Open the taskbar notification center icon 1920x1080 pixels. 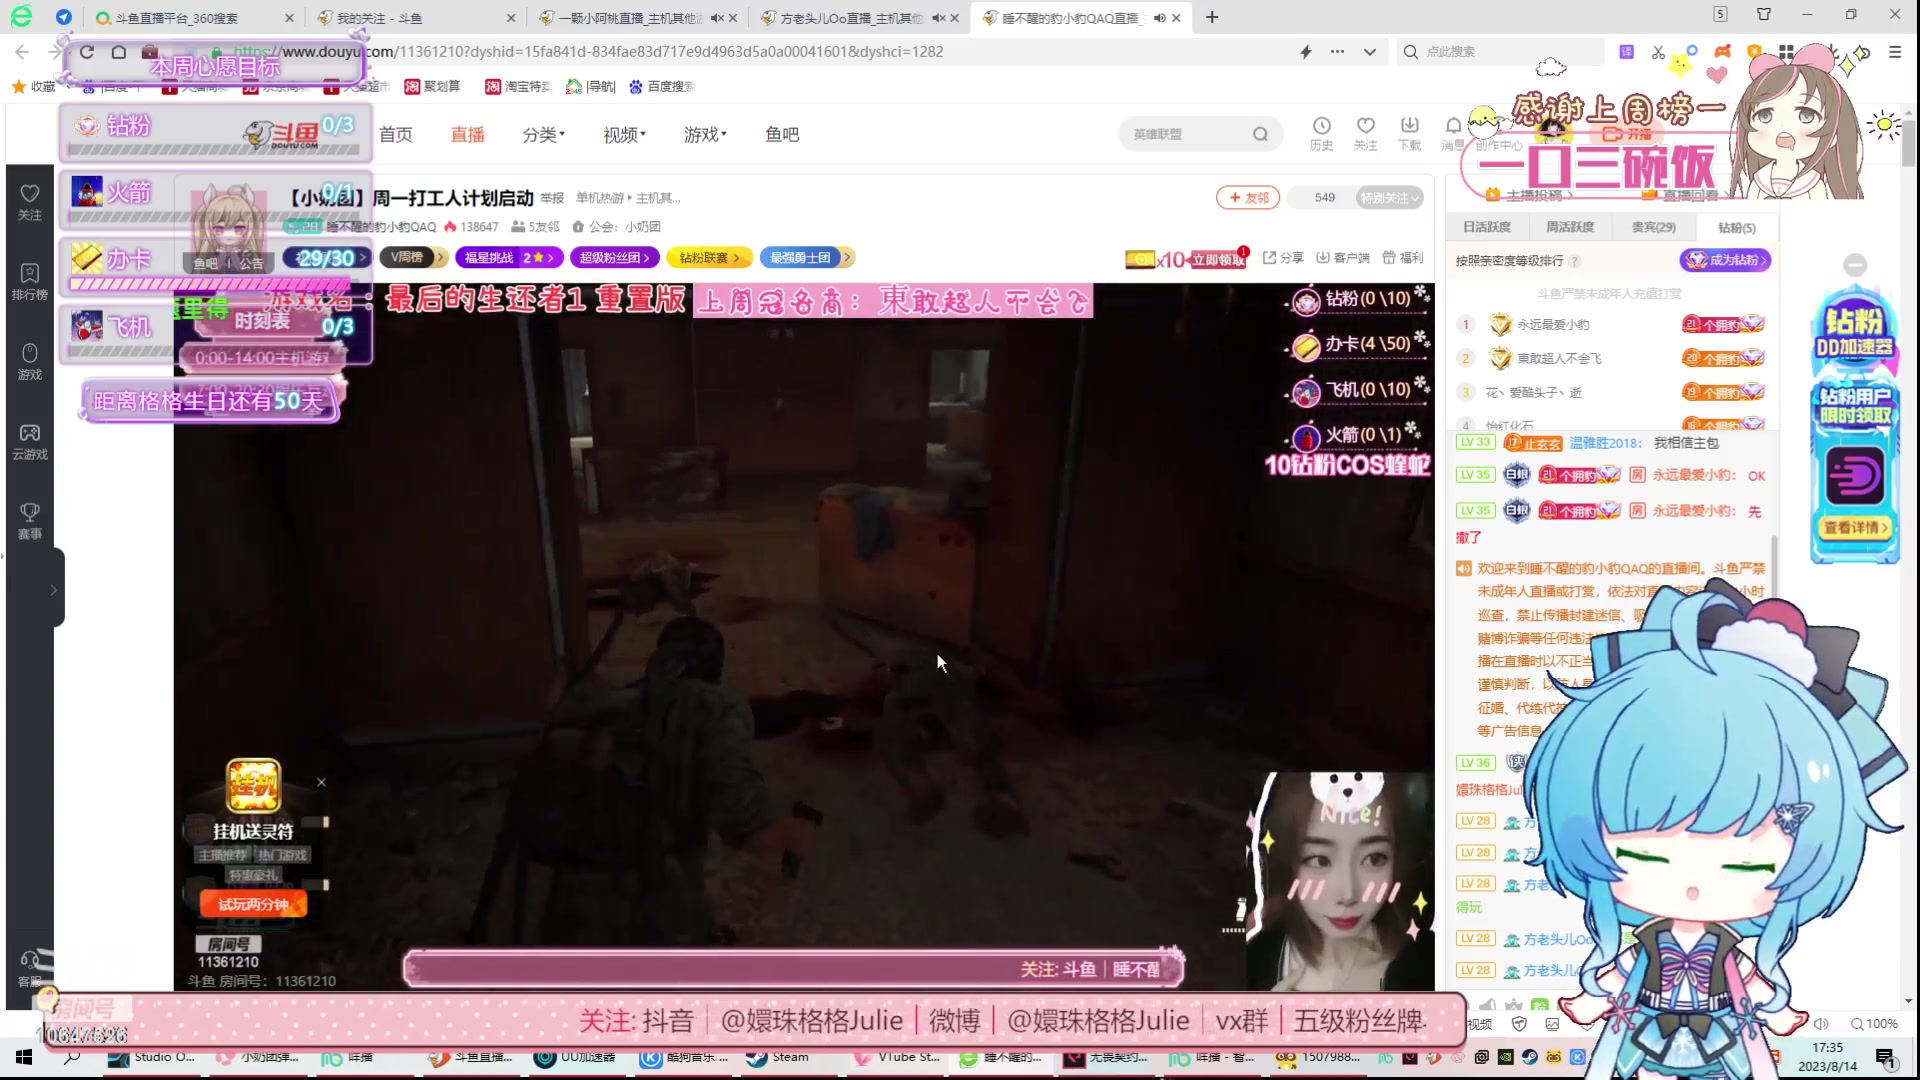[1884, 1057]
